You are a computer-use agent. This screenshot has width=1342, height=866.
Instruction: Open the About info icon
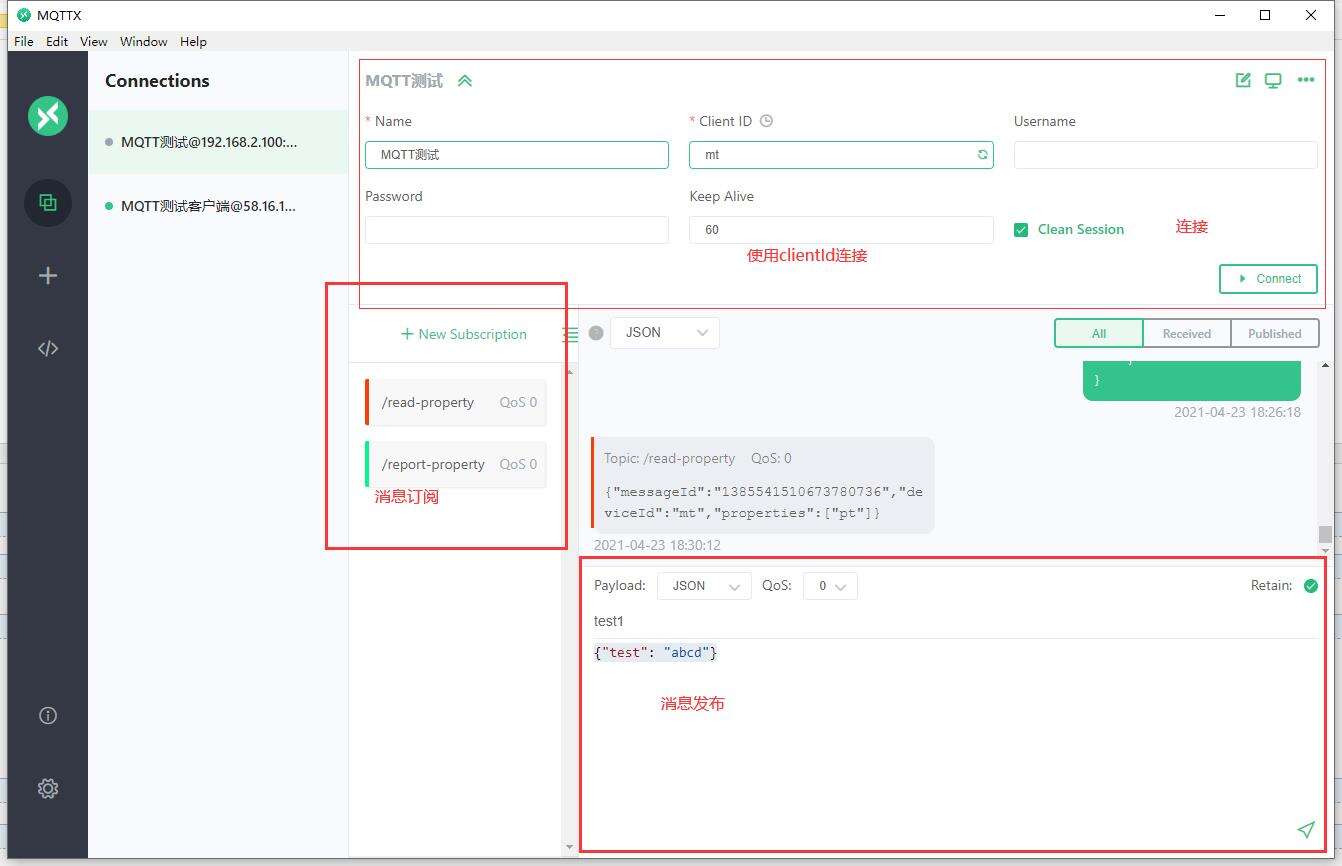click(x=48, y=716)
